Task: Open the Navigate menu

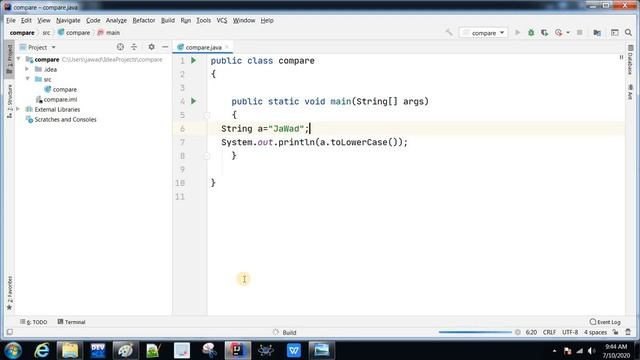Action: (x=68, y=20)
